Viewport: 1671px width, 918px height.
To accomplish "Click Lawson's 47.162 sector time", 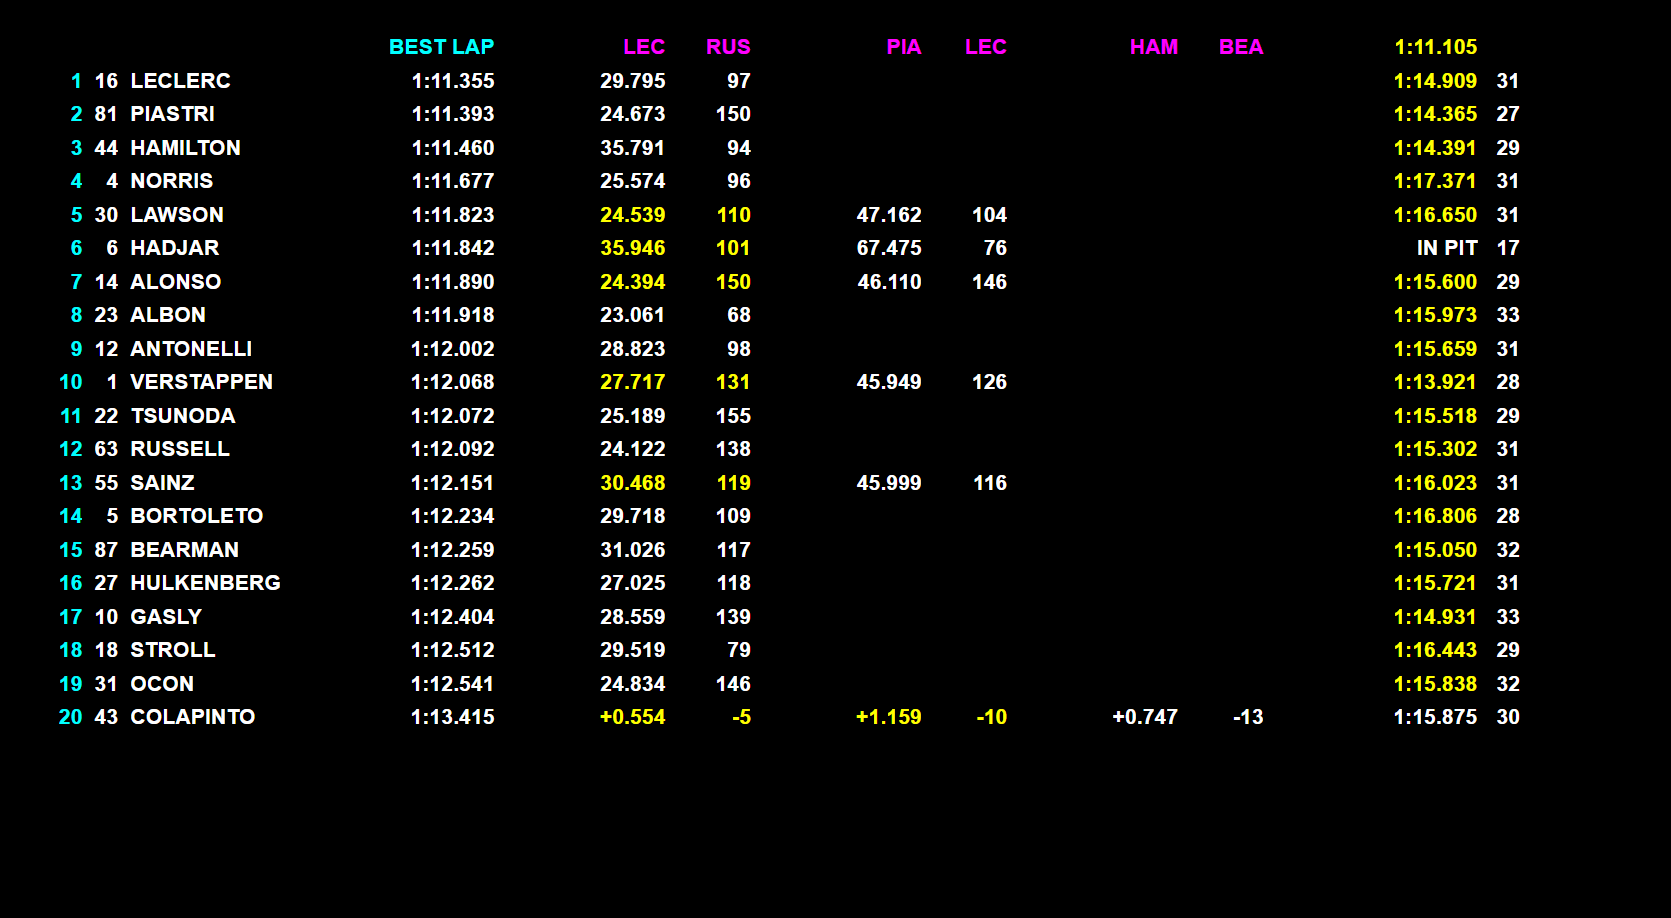I will [888, 215].
